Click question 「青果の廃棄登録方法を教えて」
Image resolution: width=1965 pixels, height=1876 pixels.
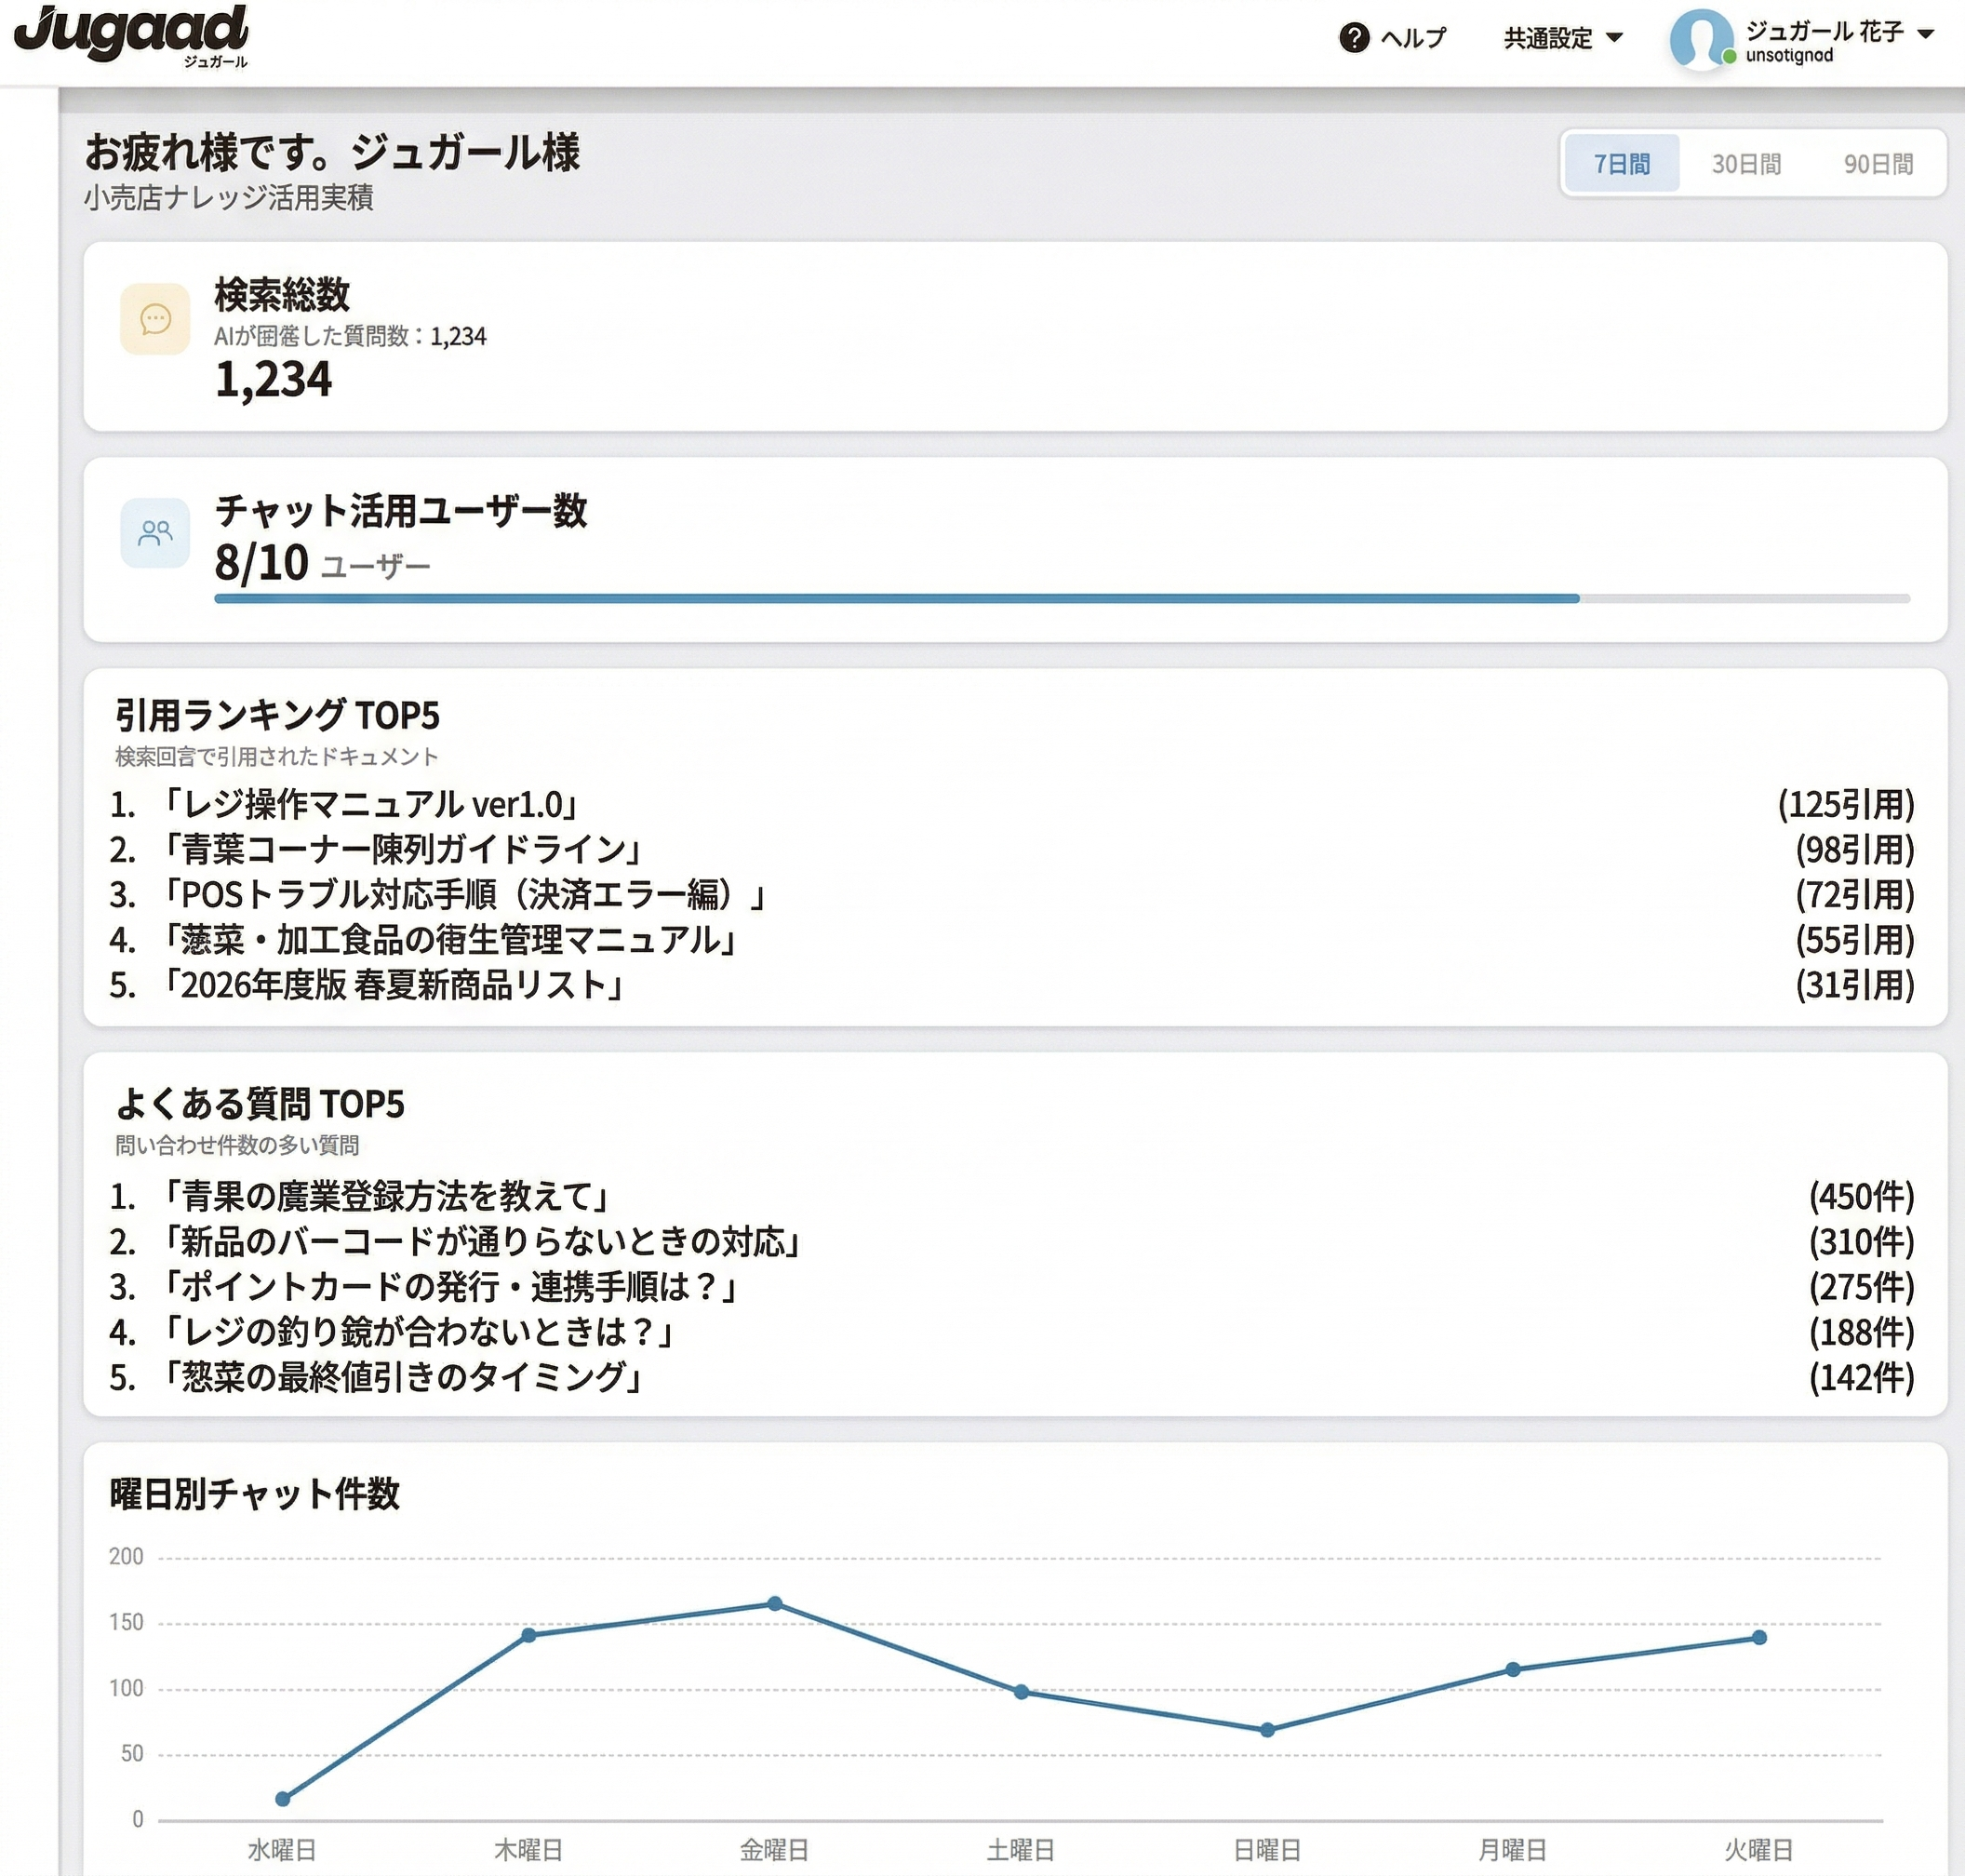pos(385,1196)
